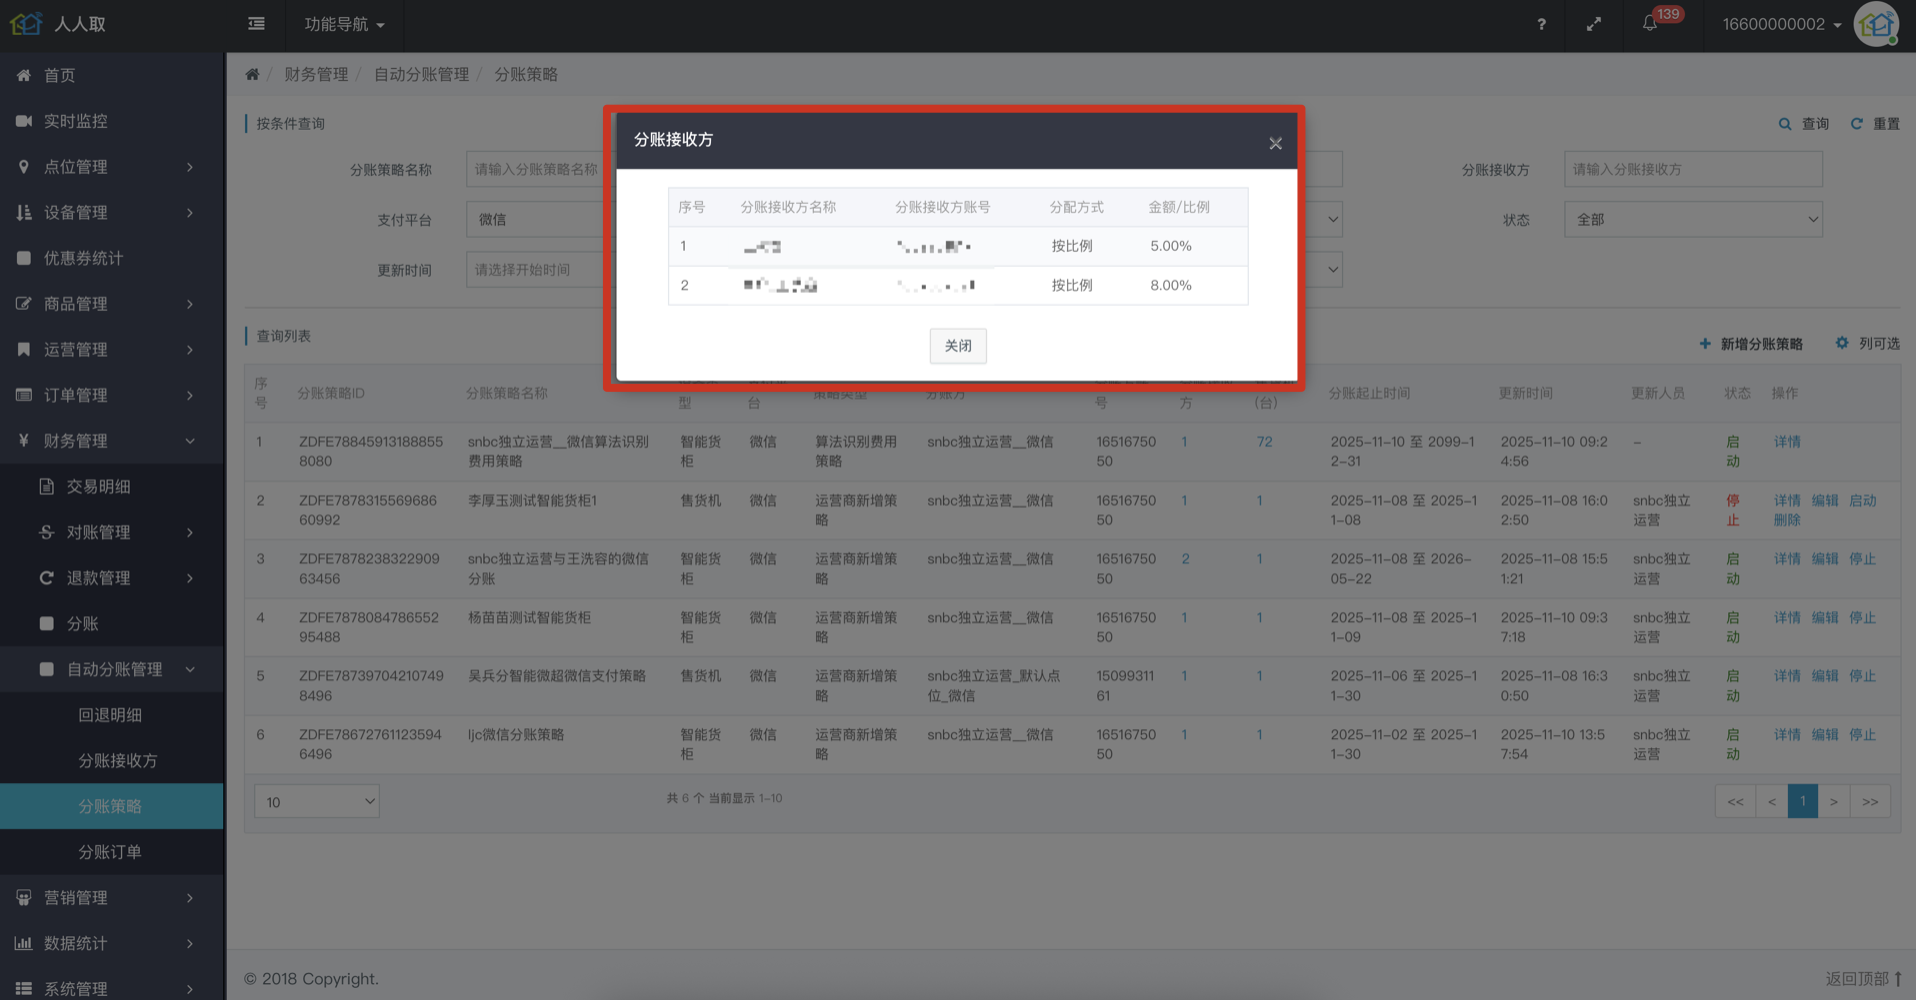Click the 关闭 button in dialog

tap(957, 346)
